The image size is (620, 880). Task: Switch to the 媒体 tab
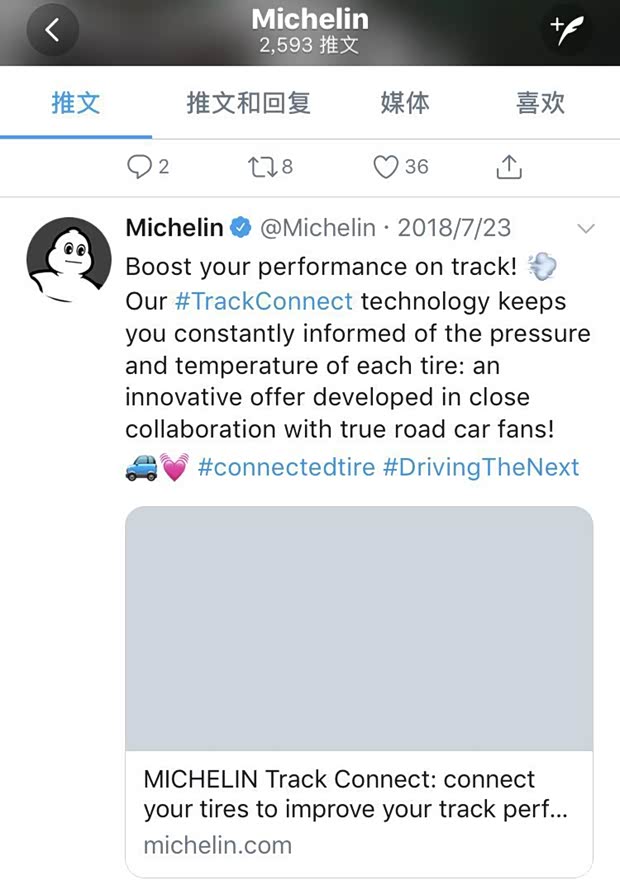click(x=405, y=103)
